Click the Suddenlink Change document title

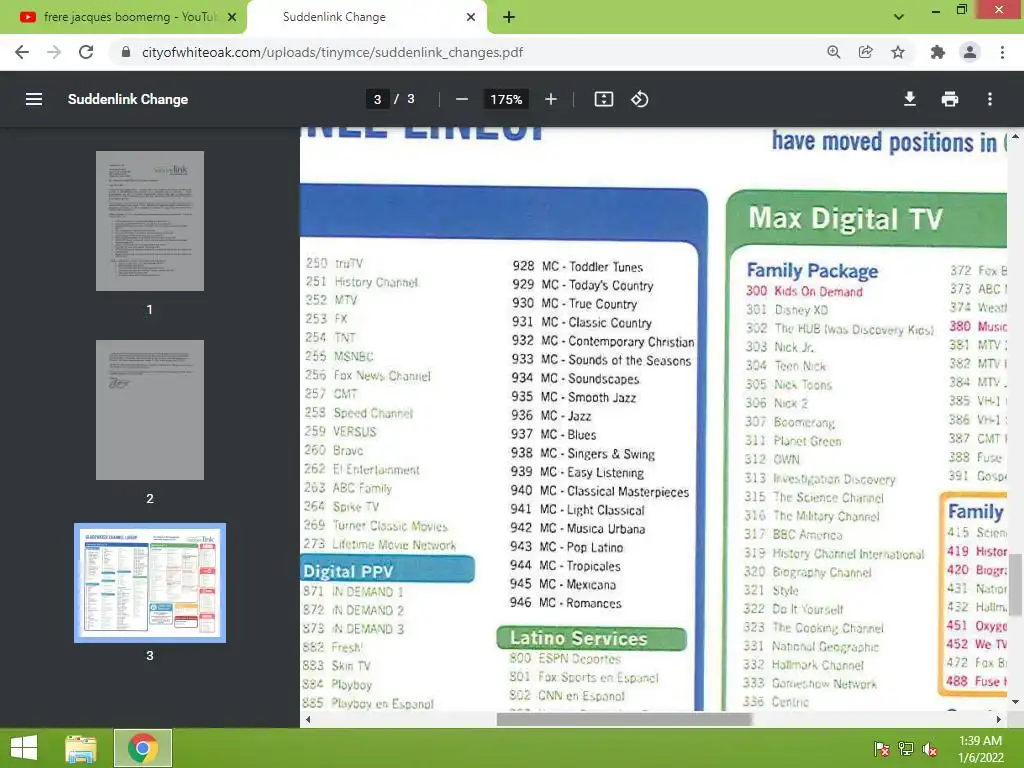(128, 99)
